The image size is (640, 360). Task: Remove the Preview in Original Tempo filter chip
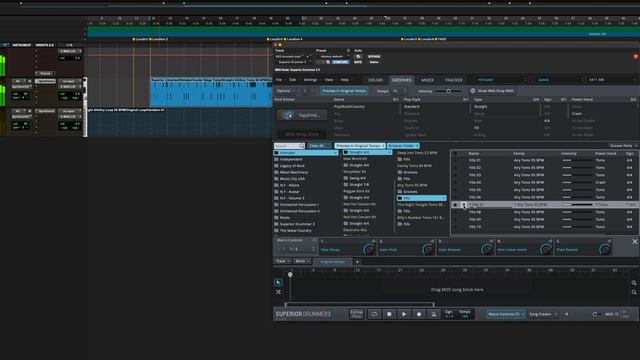[383, 146]
